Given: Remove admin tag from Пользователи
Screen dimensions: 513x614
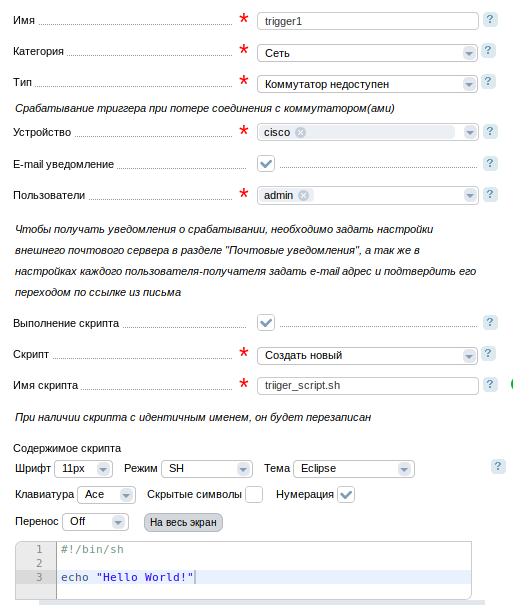Looking at the screenshot, I should (x=303, y=195).
